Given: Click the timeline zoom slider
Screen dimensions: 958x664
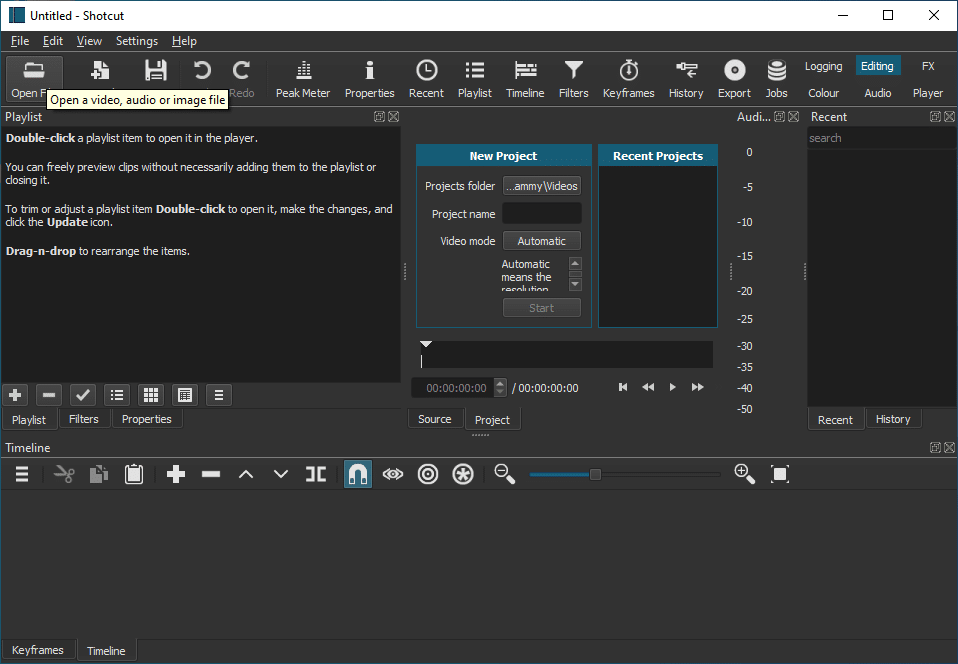Looking at the screenshot, I should pyautogui.click(x=625, y=474).
